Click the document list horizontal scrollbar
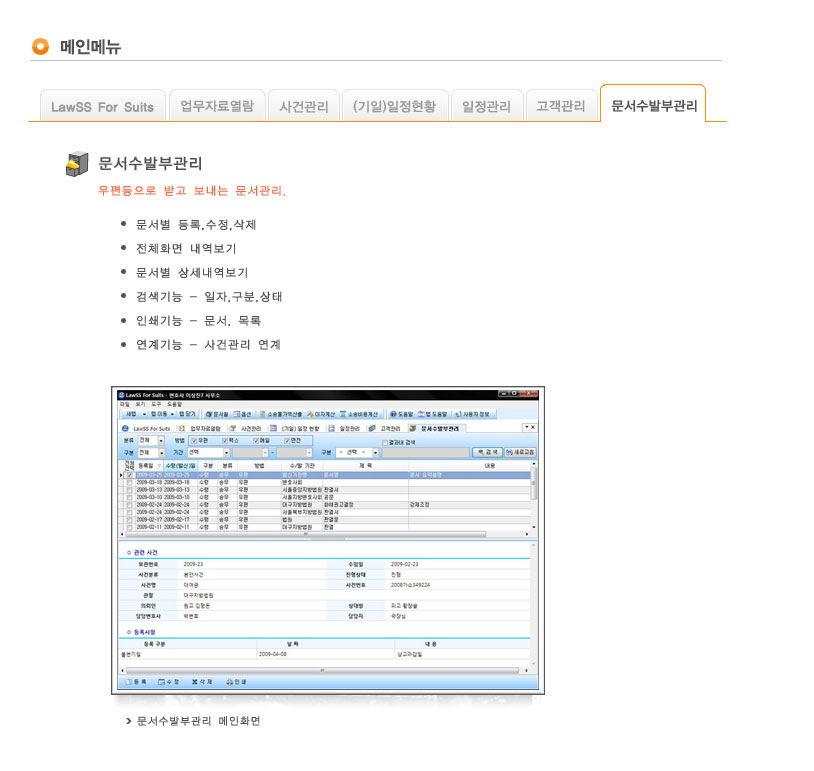 click(x=306, y=534)
